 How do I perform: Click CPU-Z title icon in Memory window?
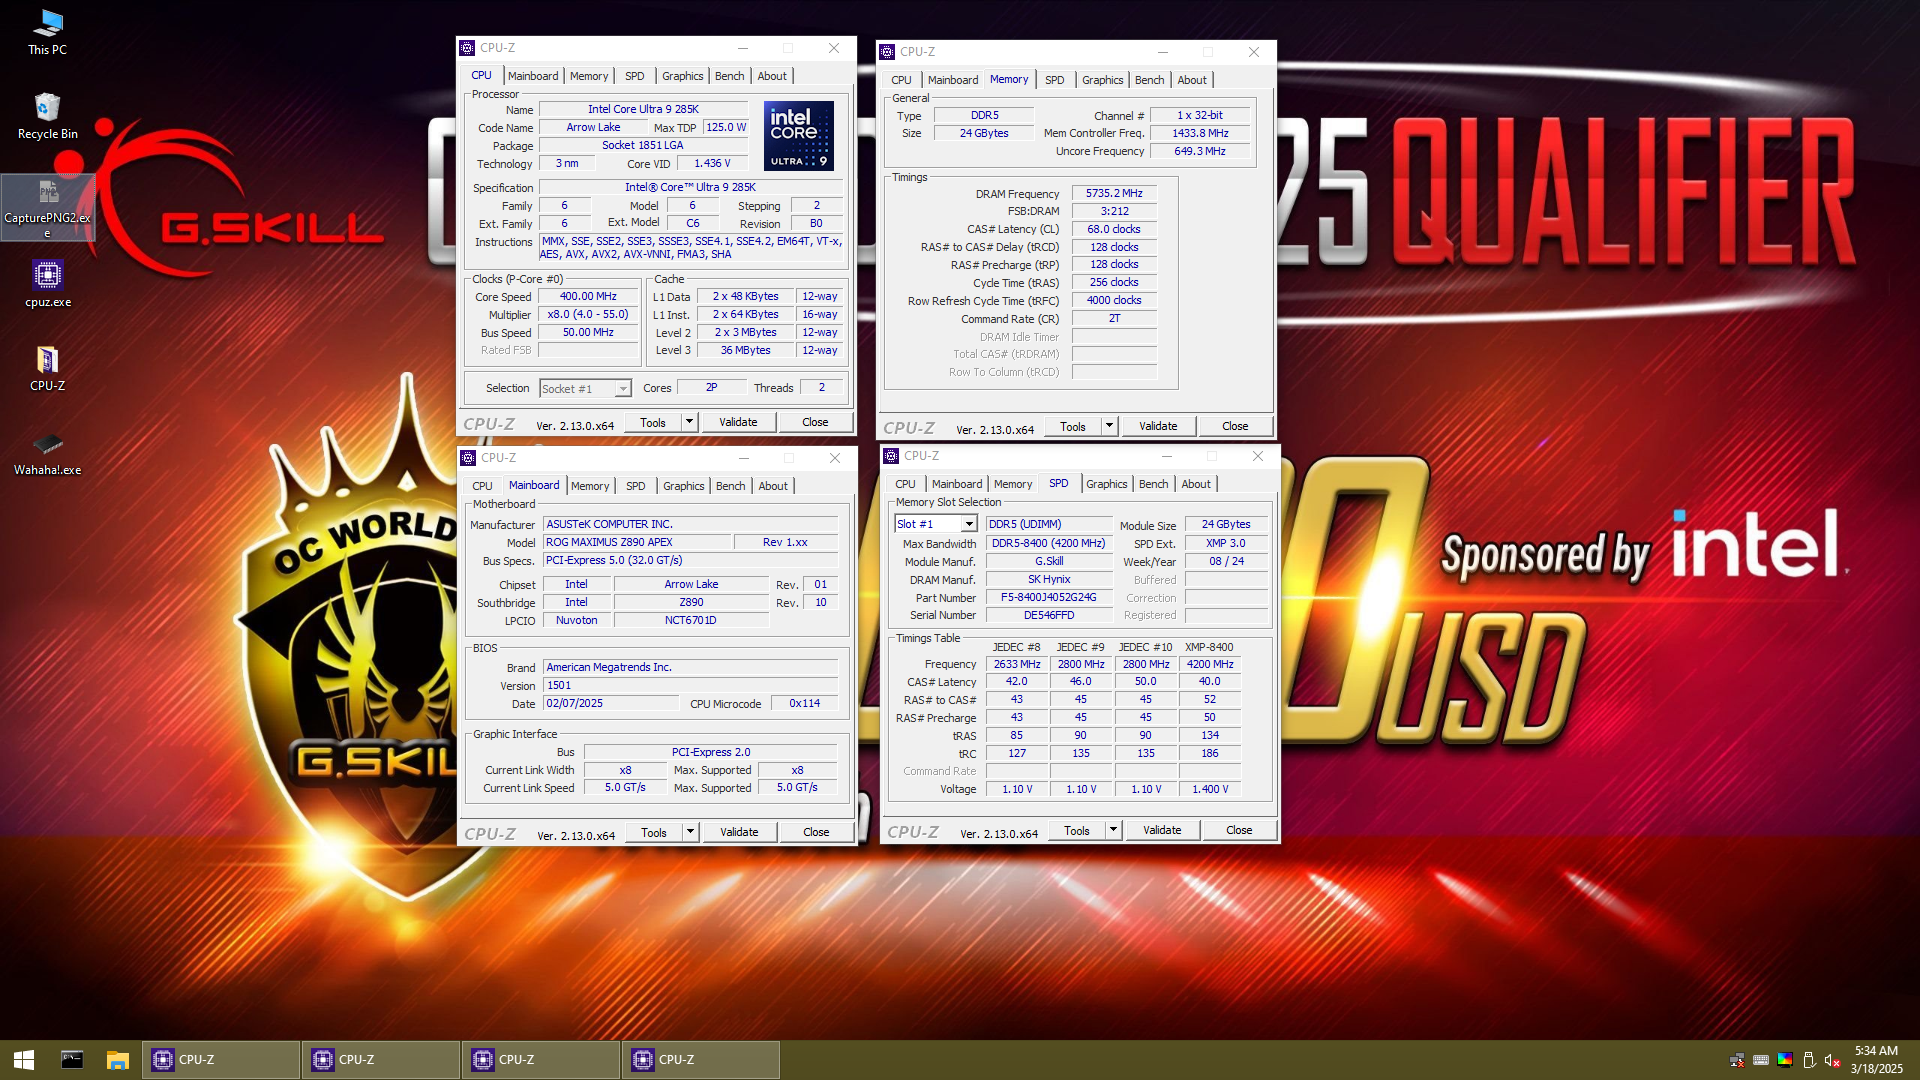click(x=887, y=52)
